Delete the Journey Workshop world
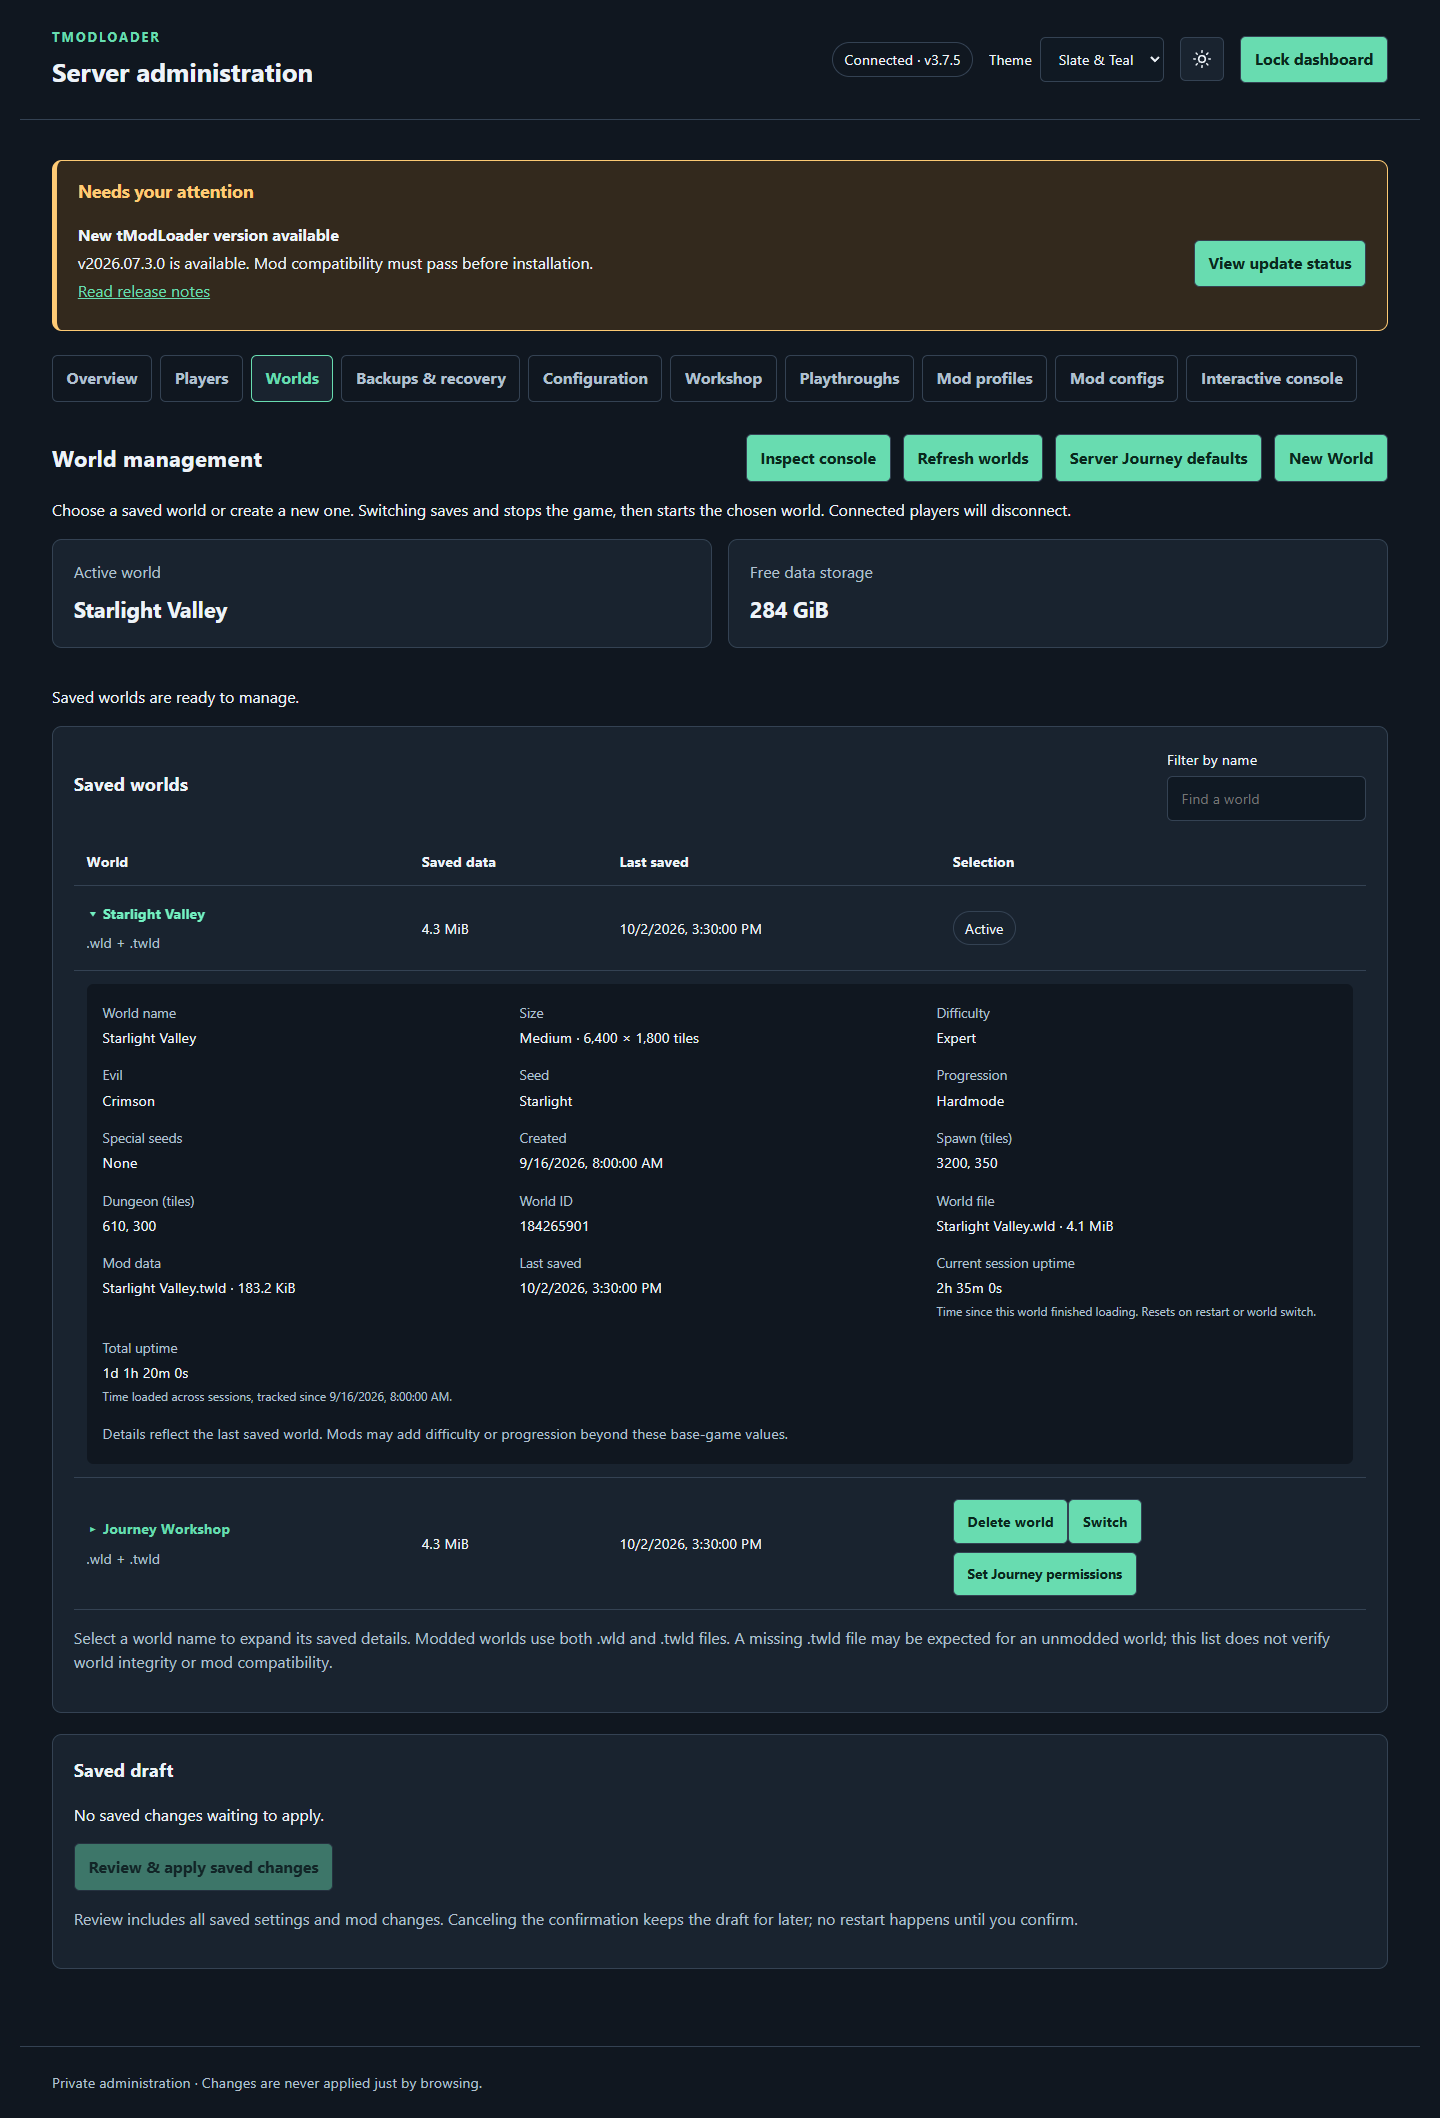 [1010, 1522]
